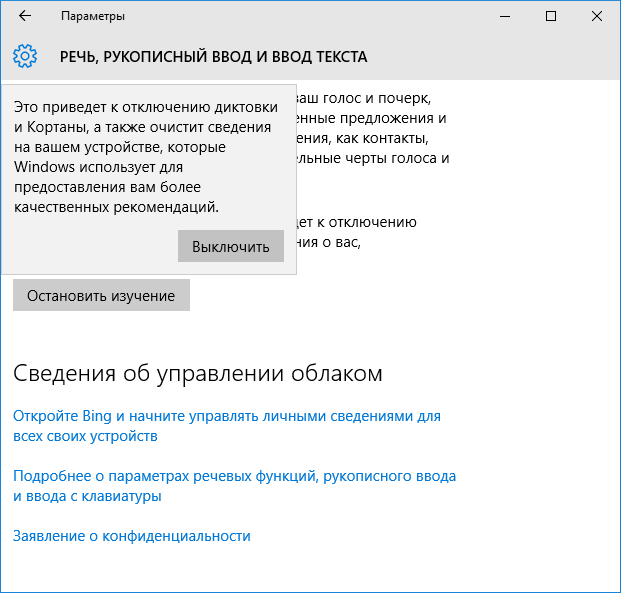Maximize the Параметры window
The width and height of the screenshot is (621, 593).
coord(551,16)
